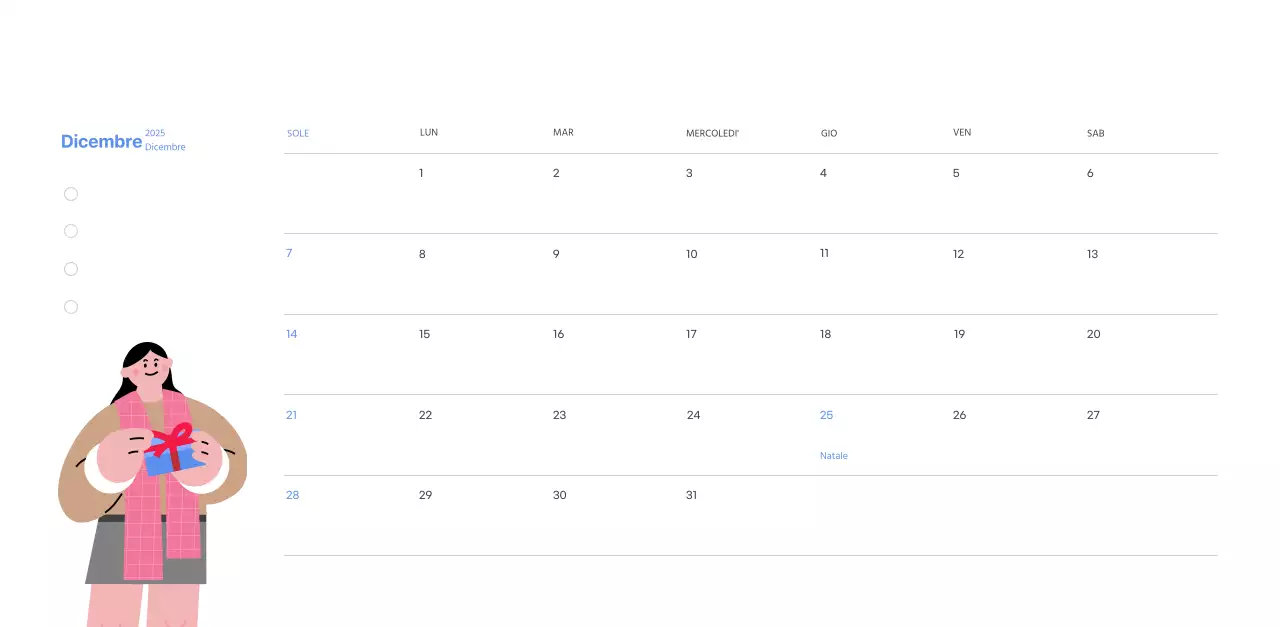Viewport: 1280px width, 627px height.
Task: Select the blue date 21
Action: click(x=291, y=414)
